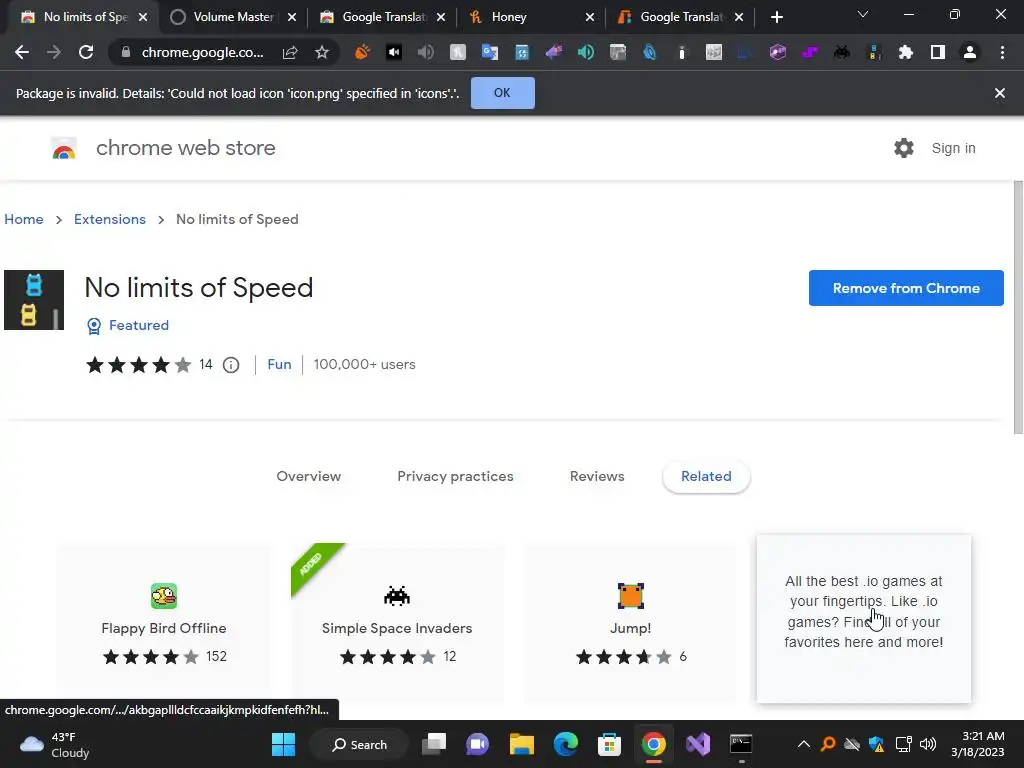1024x768 pixels.
Task: Open the .io games promo card
Action: (863, 618)
